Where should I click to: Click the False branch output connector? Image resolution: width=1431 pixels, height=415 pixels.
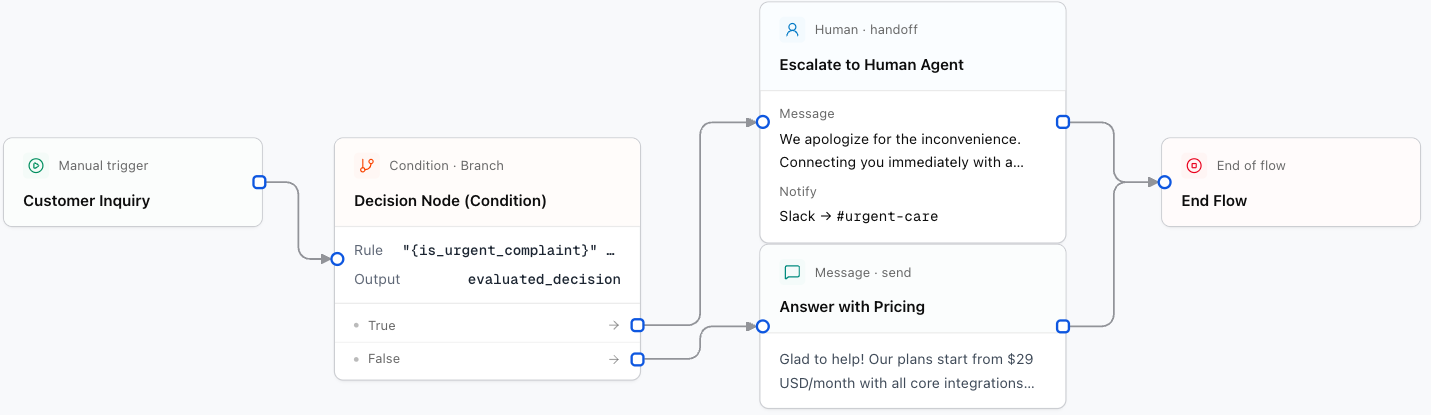pyautogui.click(x=637, y=359)
